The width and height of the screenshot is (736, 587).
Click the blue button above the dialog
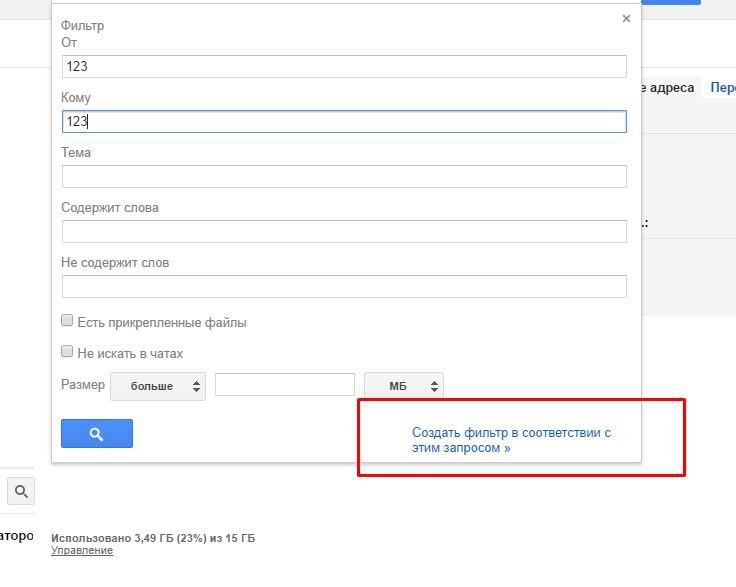pos(670,2)
